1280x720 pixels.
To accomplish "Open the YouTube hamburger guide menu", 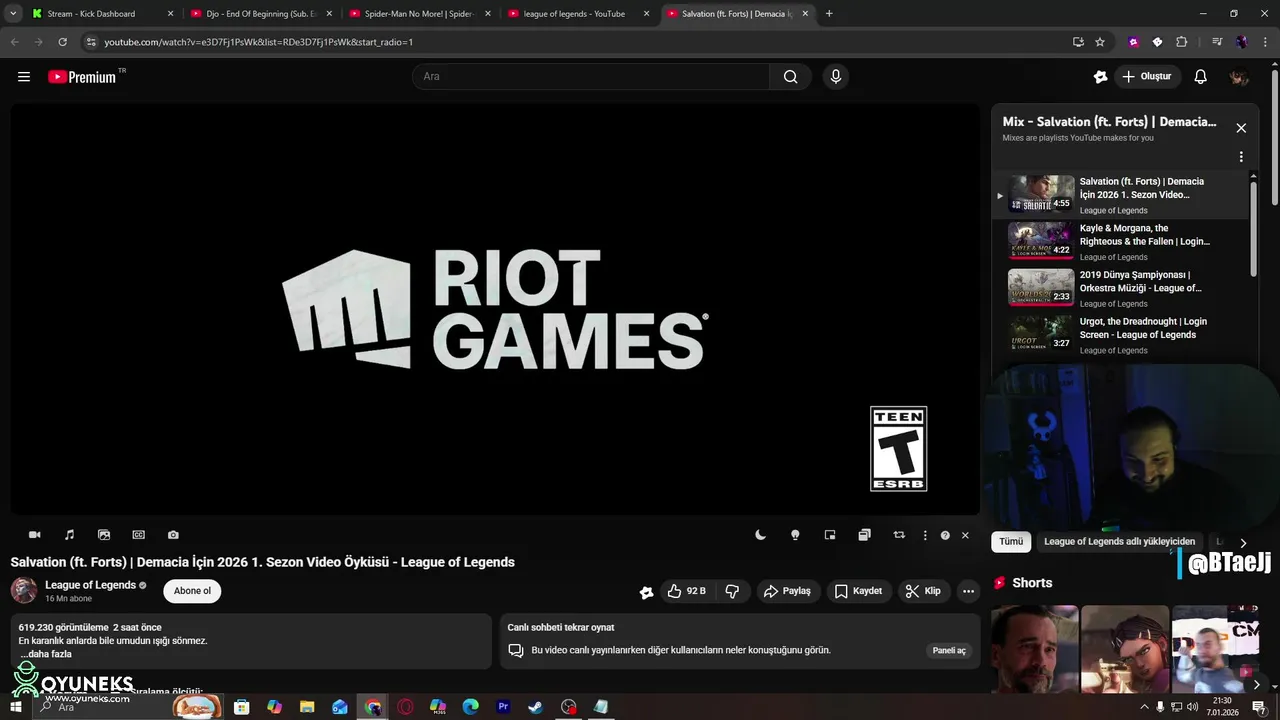I will [x=24, y=77].
